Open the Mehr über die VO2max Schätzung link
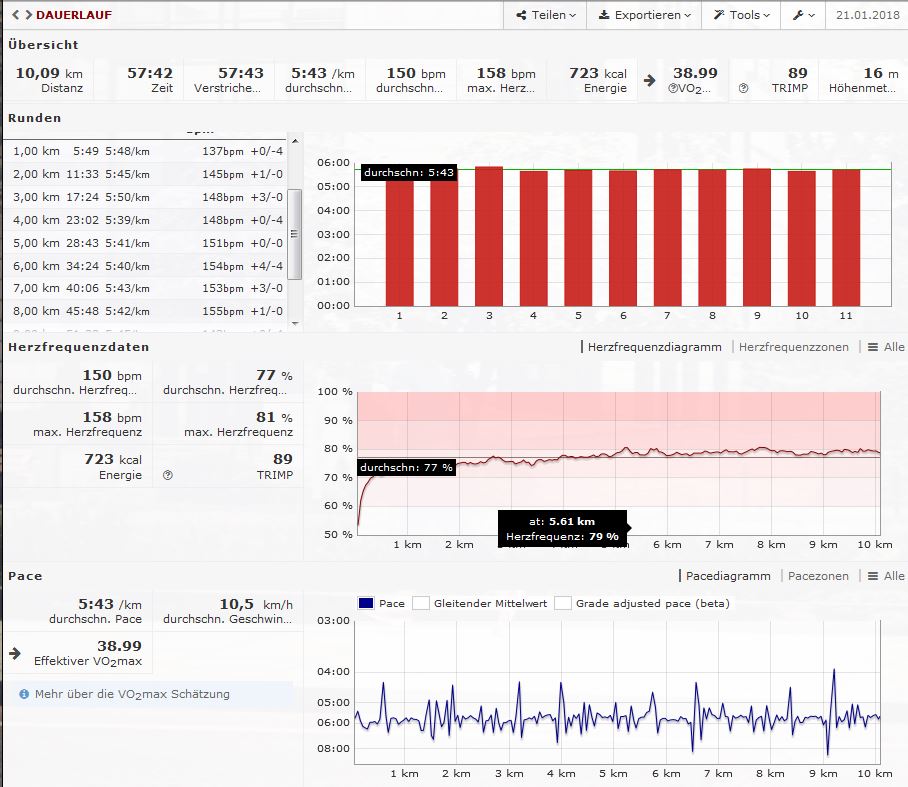This screenshot has width=908, height=787. tap(132, 694)
